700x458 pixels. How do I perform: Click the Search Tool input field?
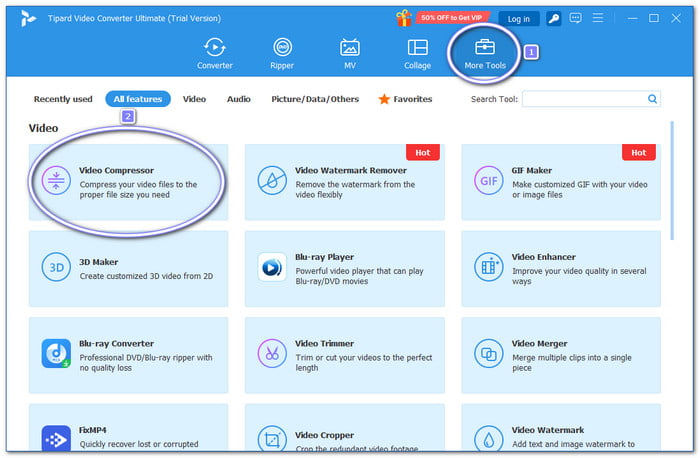pos(592,99)
